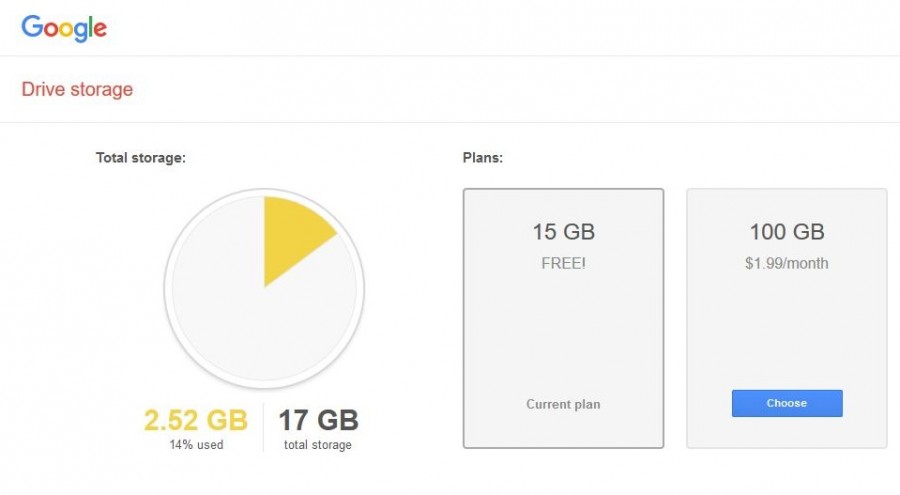Click the 15 GB plan title

[x=564, y=232]
